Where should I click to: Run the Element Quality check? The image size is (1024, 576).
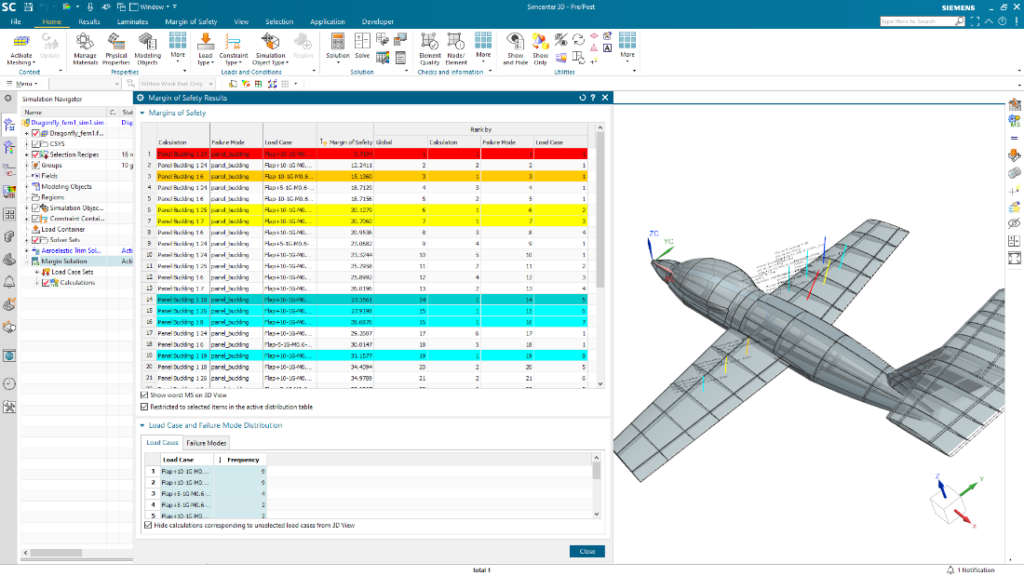pyautogui.click(x=430, y=42)
